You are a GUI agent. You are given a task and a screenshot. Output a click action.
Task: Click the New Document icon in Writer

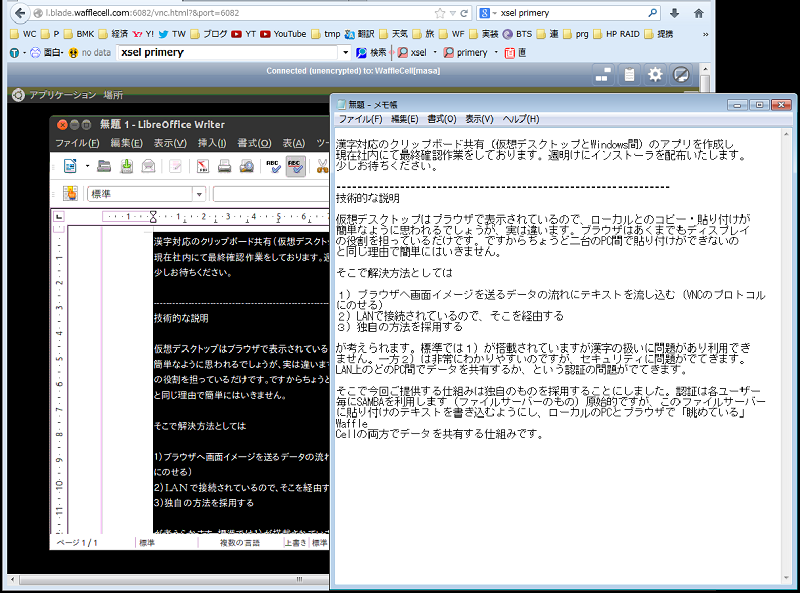(x=70, y=166)
